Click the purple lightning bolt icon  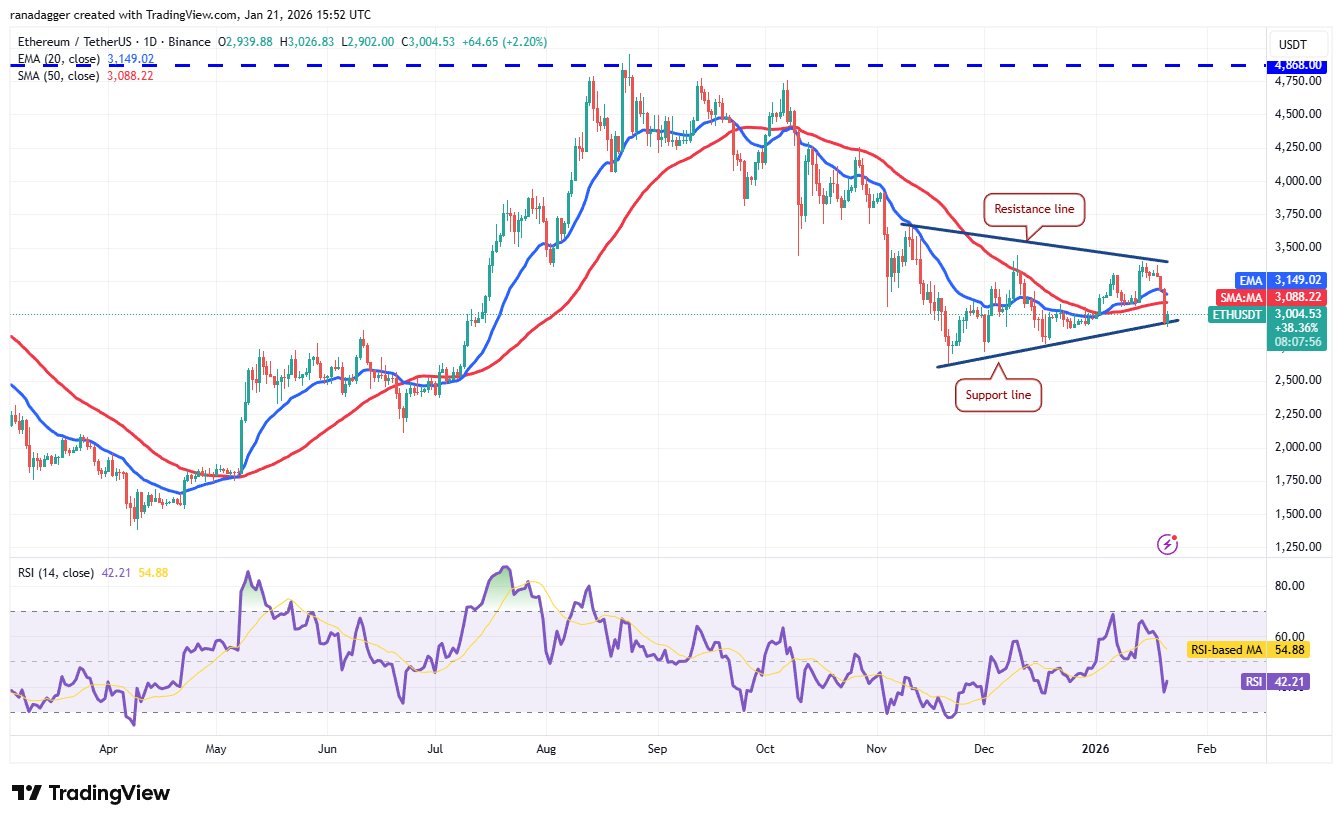pos(1167,544)
